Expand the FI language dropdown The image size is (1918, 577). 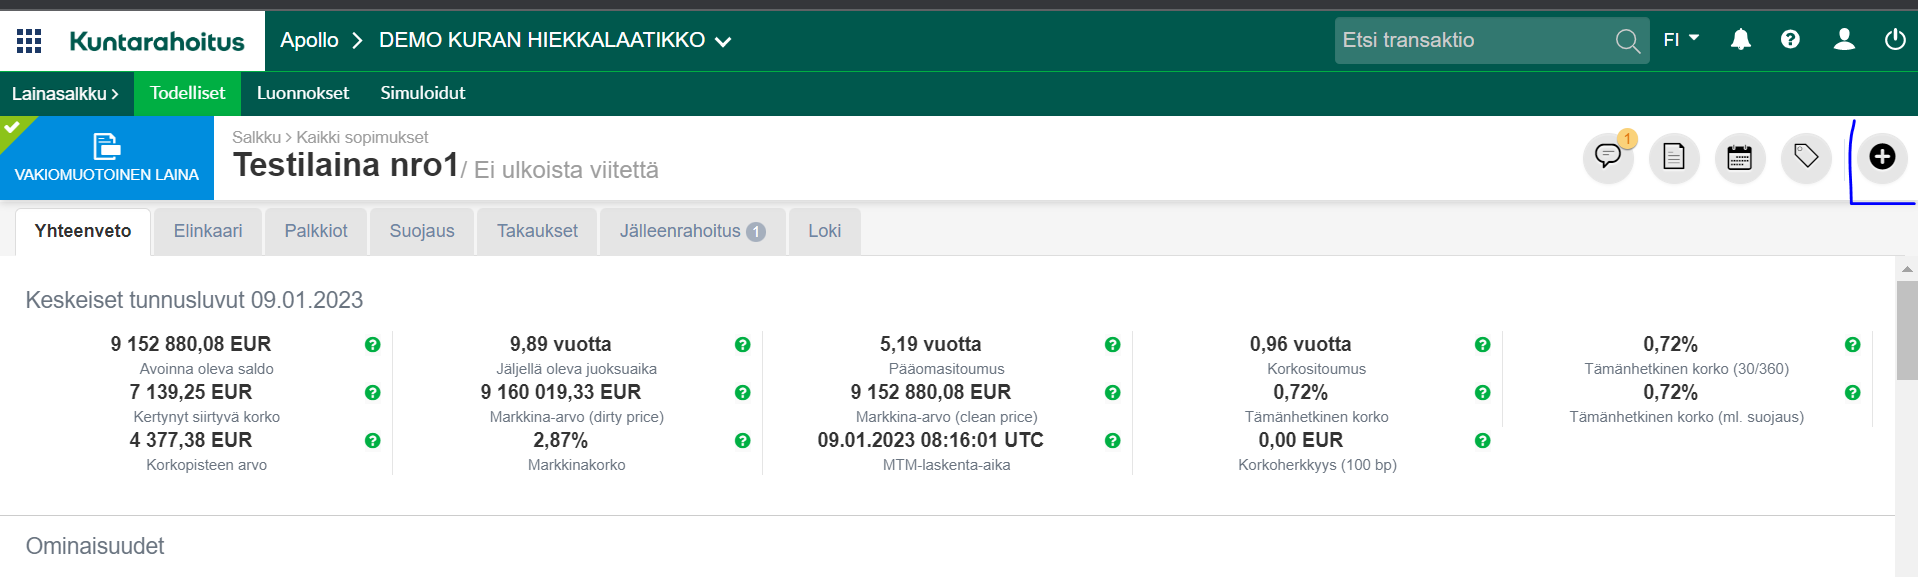[x=1681, y=40]
